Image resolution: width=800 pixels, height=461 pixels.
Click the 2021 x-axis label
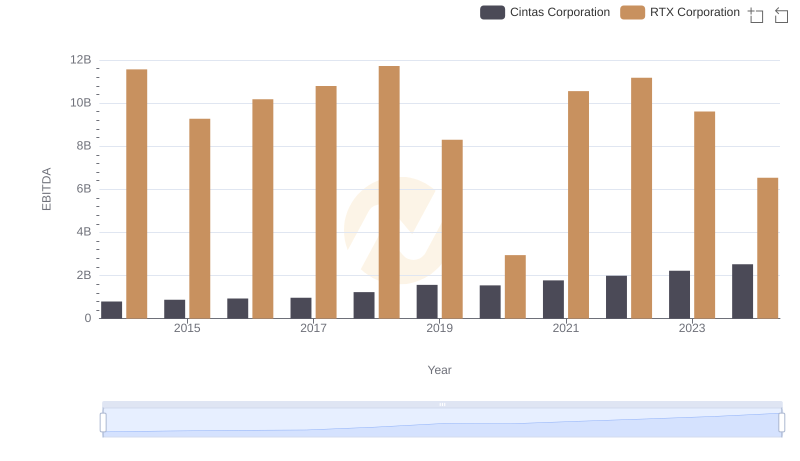pos(566,328)
